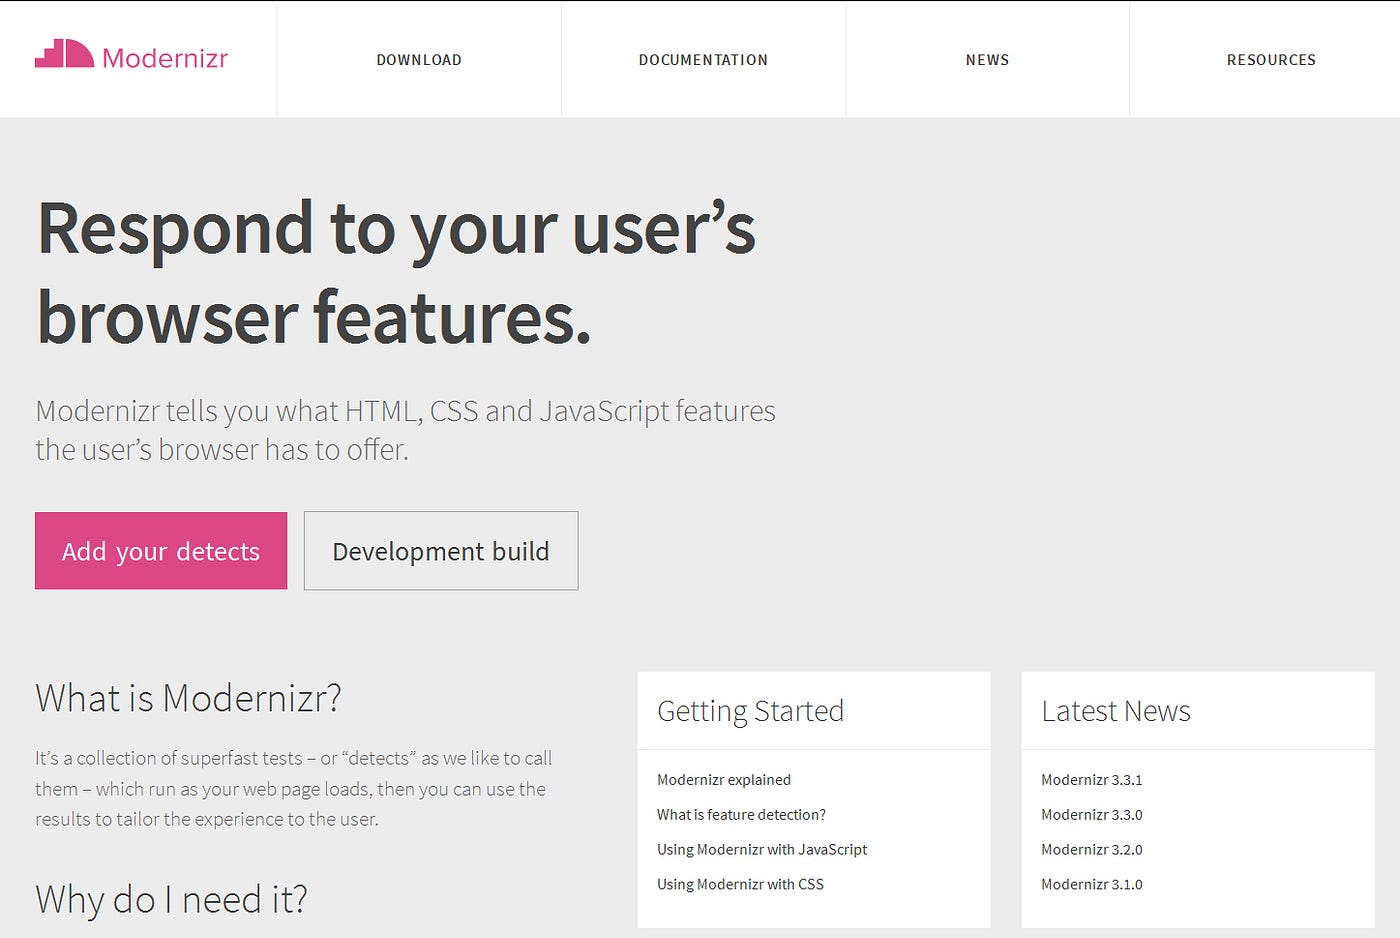Open Using Modernizr with JavaScript link
This screenshot has height=938, width=1400.
pos(762,850)
